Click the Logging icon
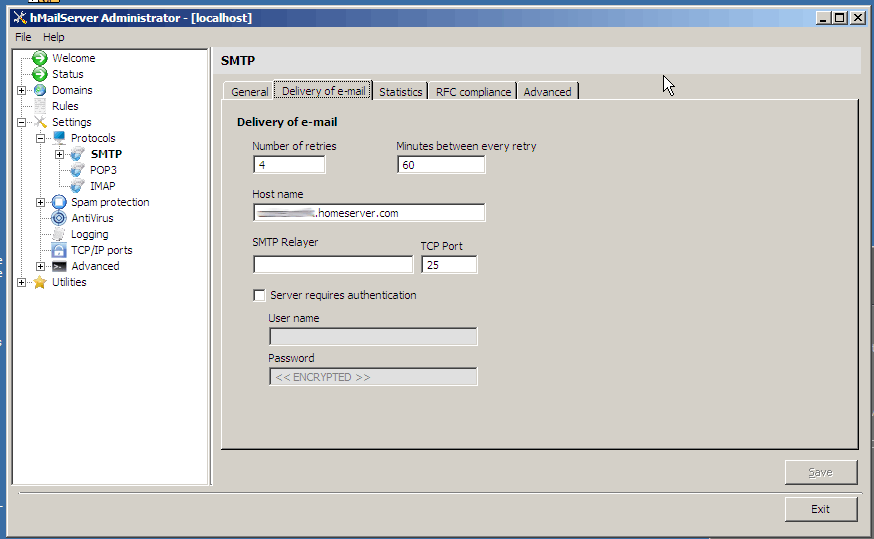The height and width of the screenshot is (539, 874). [59, 234]
